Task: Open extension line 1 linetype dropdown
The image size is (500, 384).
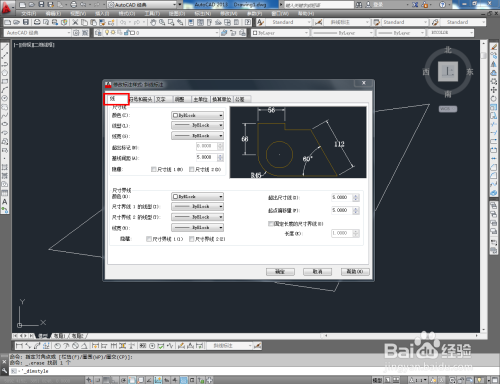Action: (x=197, y=207)
